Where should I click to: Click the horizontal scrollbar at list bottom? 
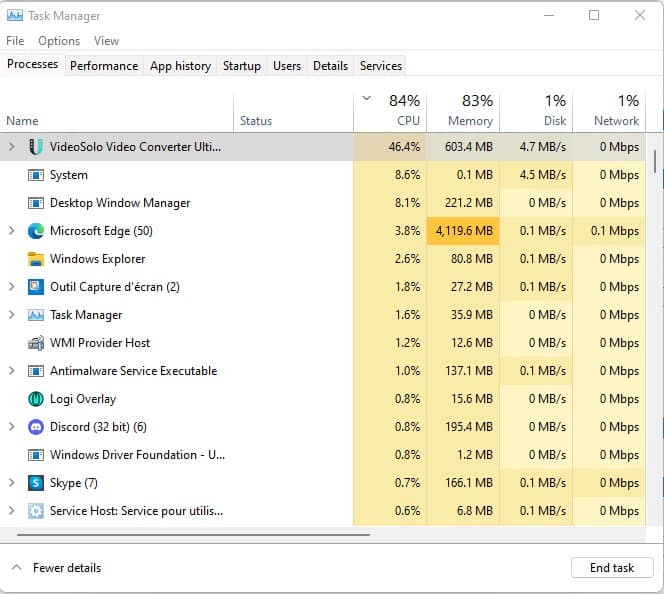point(190,535)
